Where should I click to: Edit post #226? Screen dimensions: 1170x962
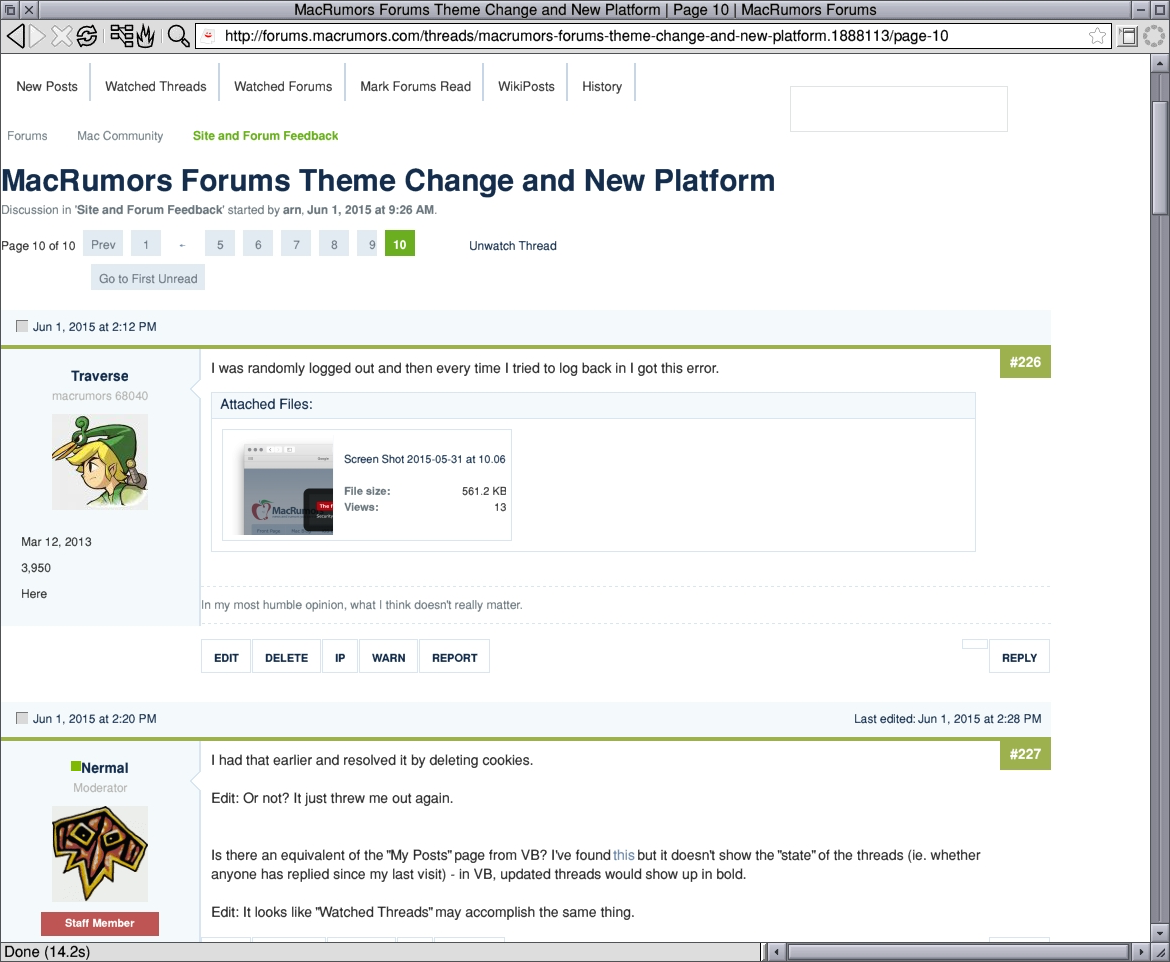click(x=226, y=658)
